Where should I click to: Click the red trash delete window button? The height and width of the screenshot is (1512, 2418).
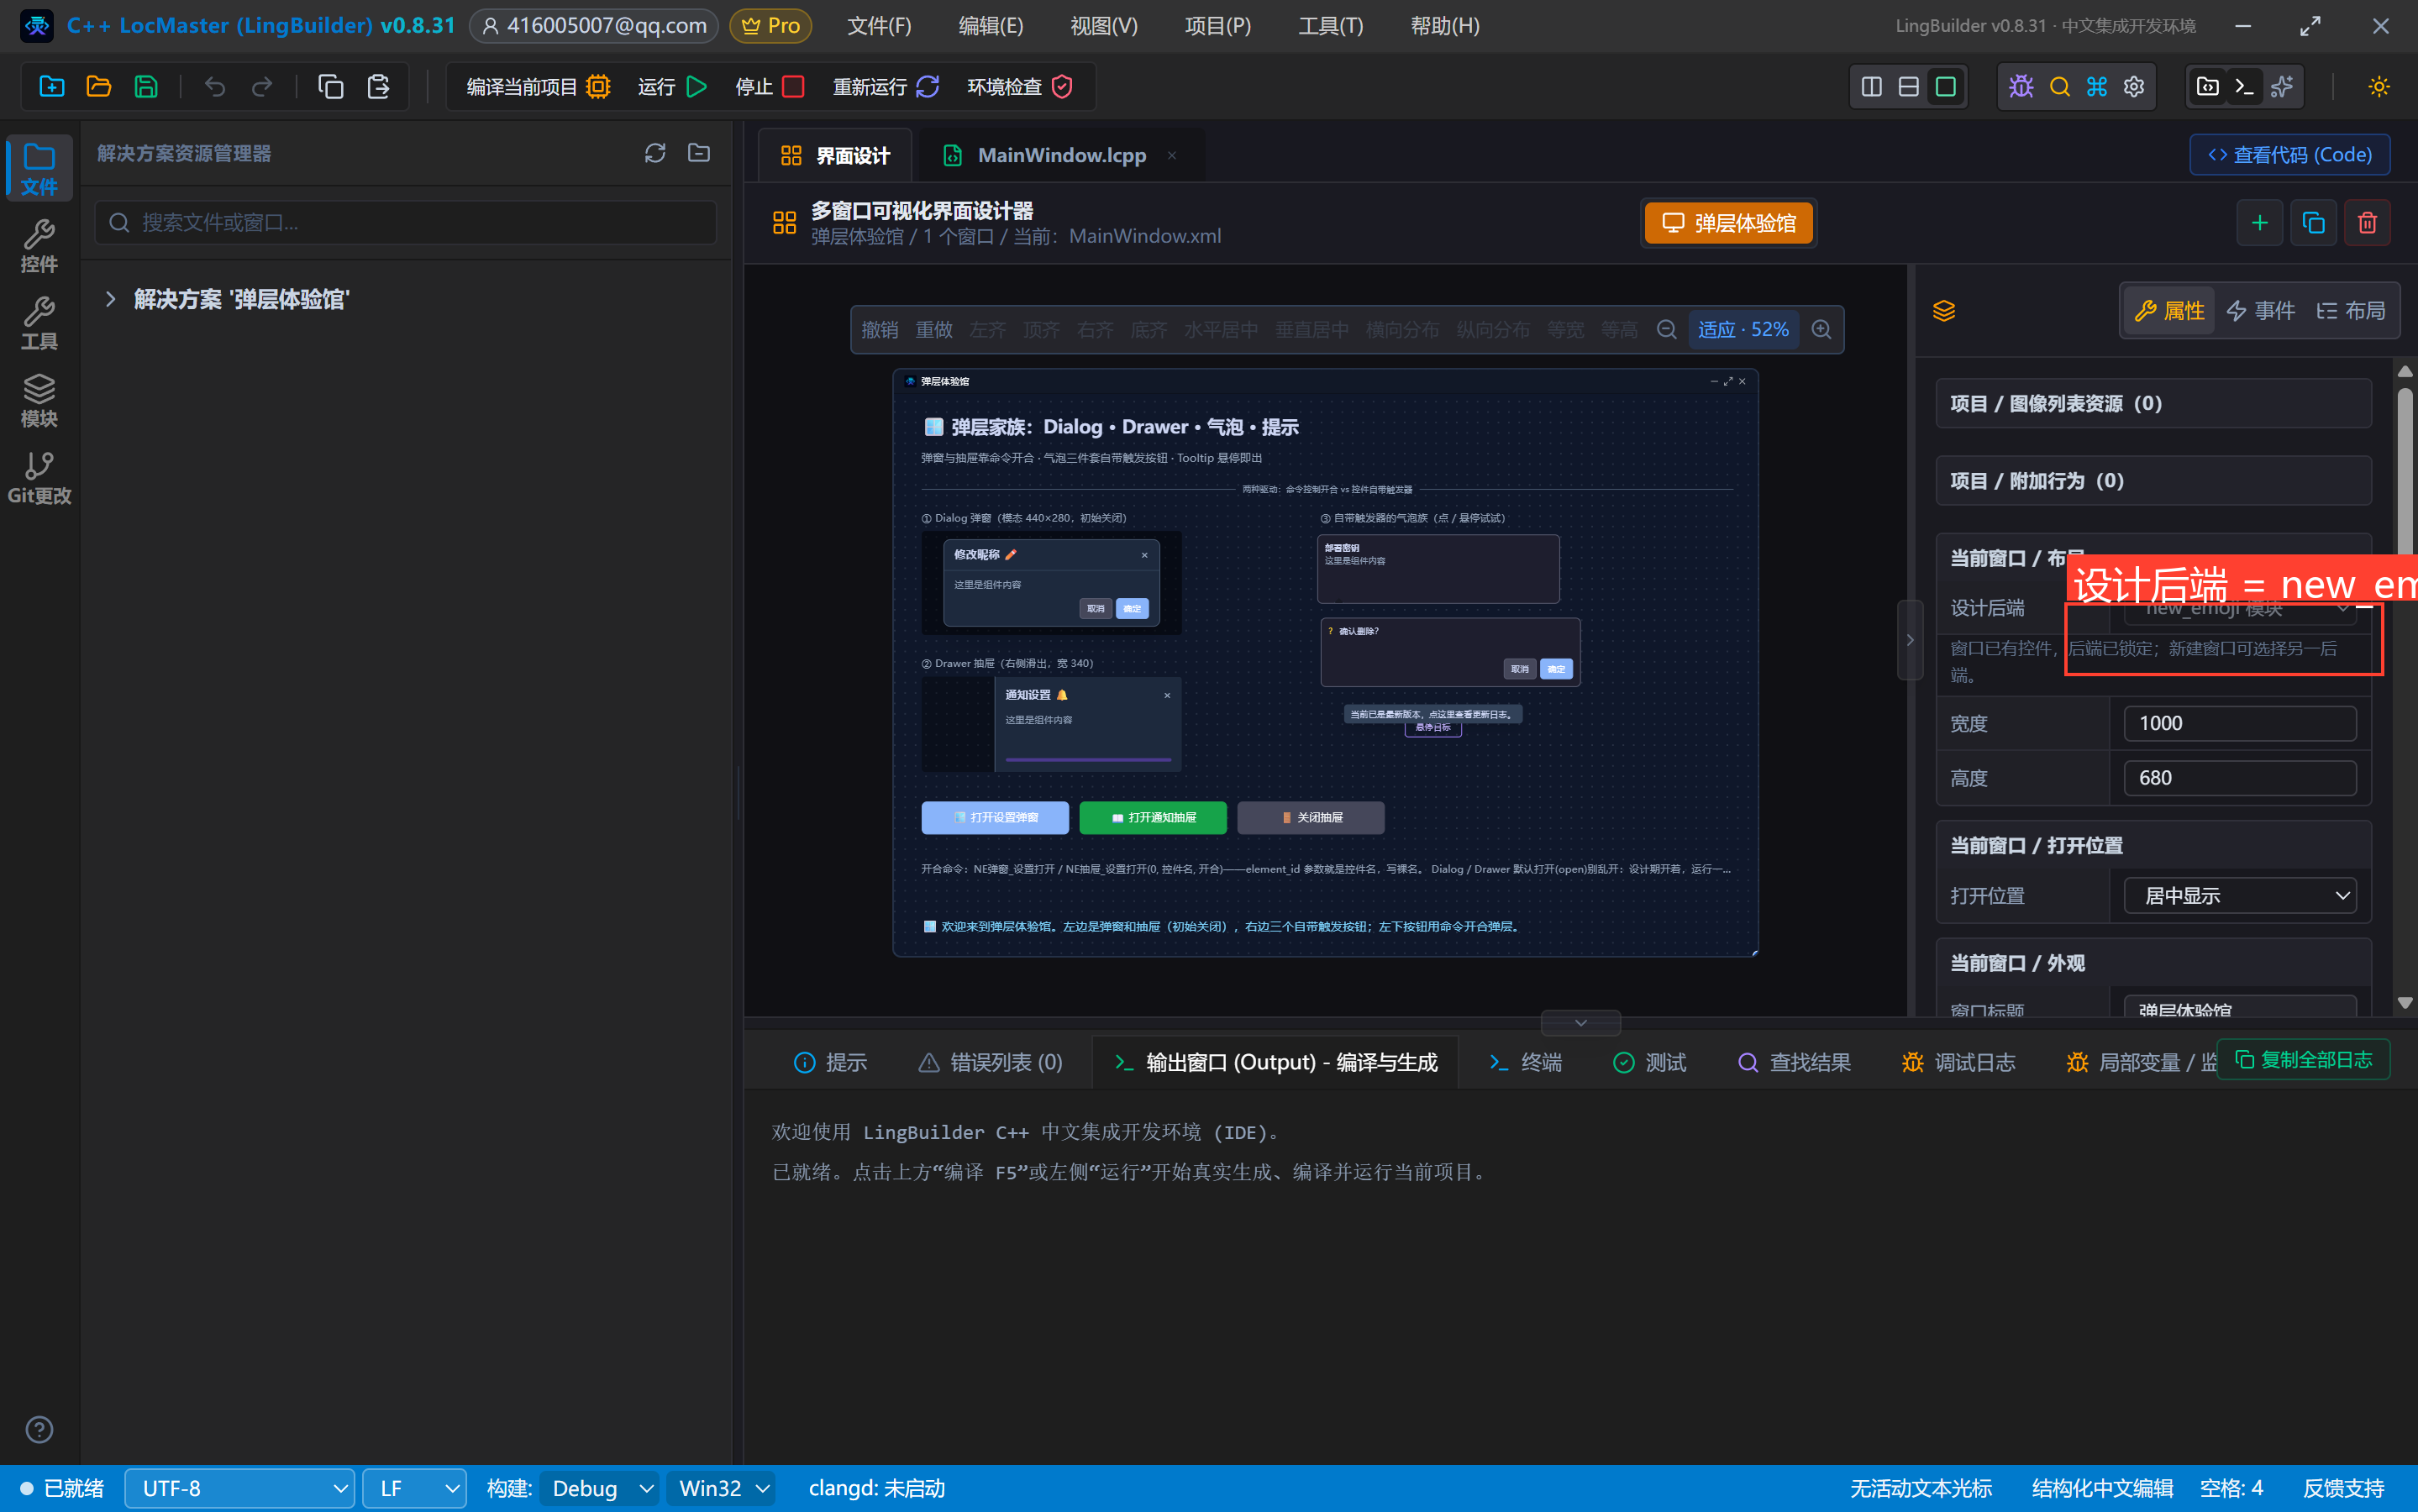tap(2367, 222)
